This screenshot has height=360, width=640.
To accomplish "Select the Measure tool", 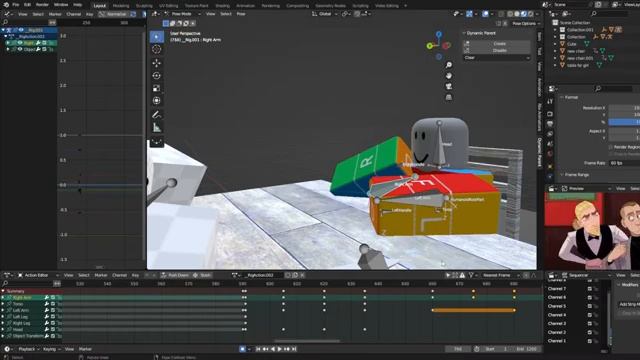I will (157, 128).
